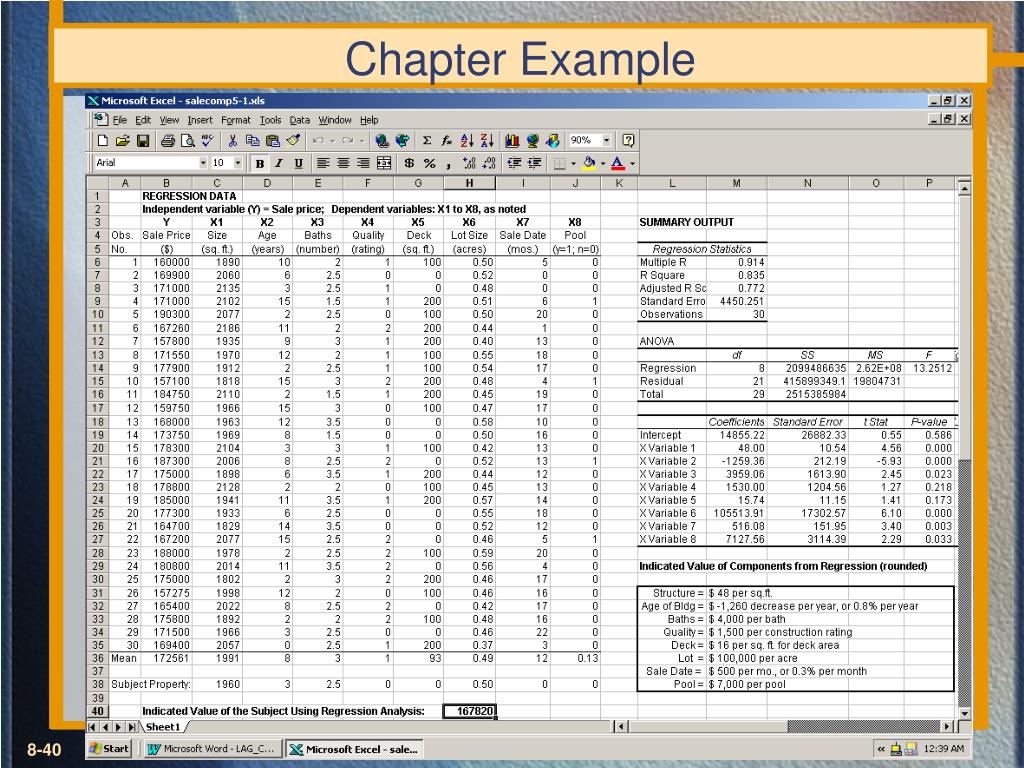1024x768 pixels.
Task: Open the Font Color dropdown arrow
Action: [632, 163]
